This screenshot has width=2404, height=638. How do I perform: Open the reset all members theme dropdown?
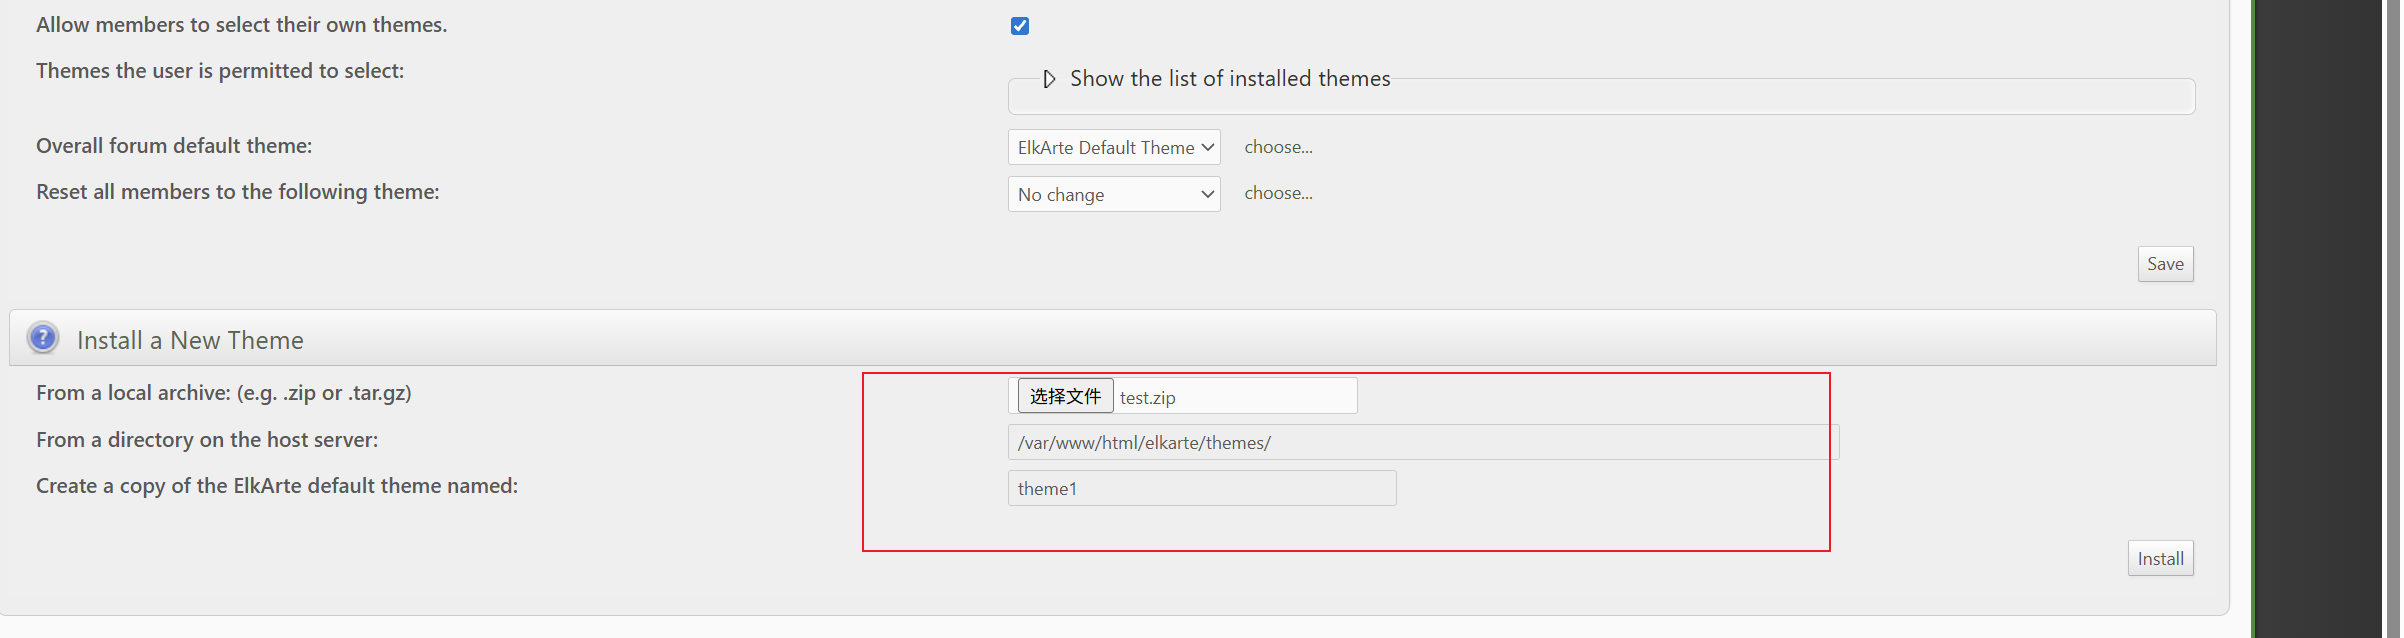tap(1114, 194)
